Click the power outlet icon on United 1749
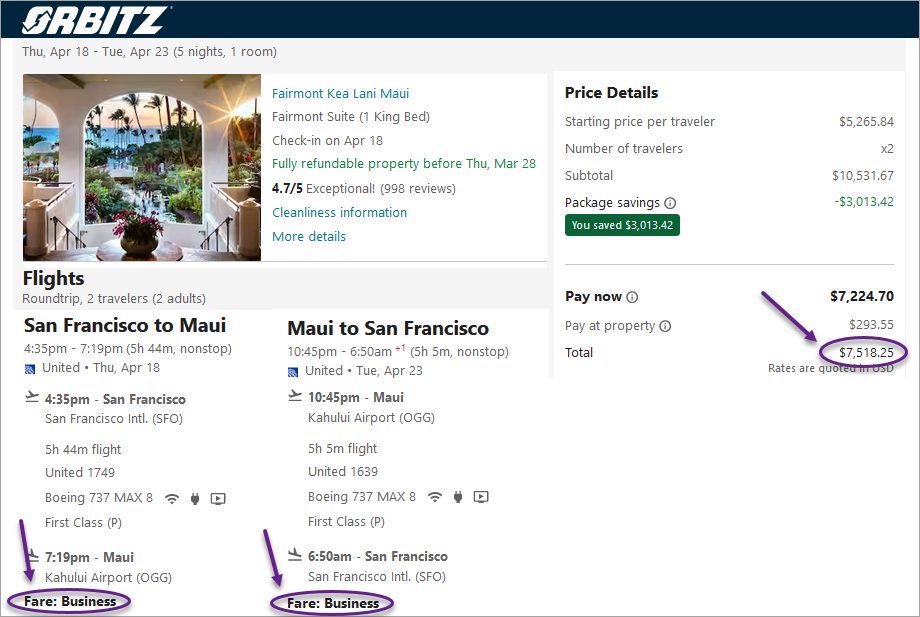The width and height of the screenshot is (920, 617). [195, 499]
